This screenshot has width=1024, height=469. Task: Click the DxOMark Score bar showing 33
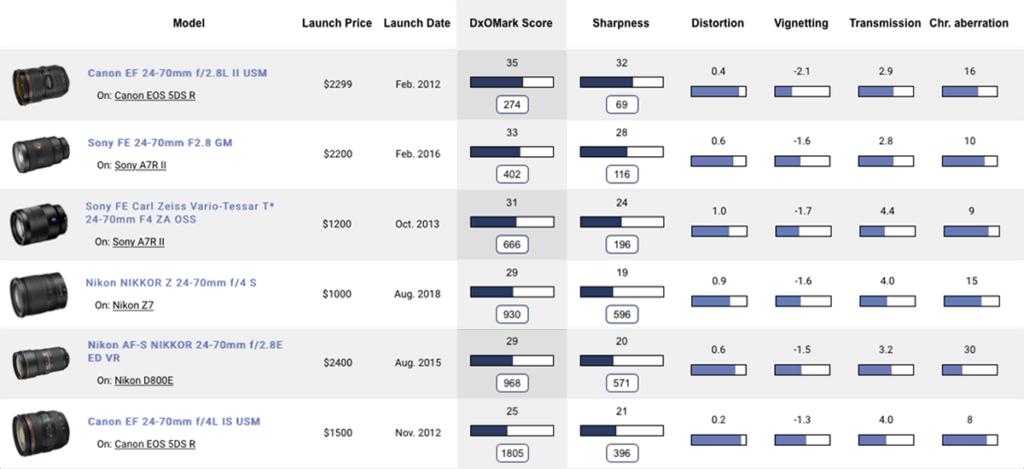(x=512, y=152)
